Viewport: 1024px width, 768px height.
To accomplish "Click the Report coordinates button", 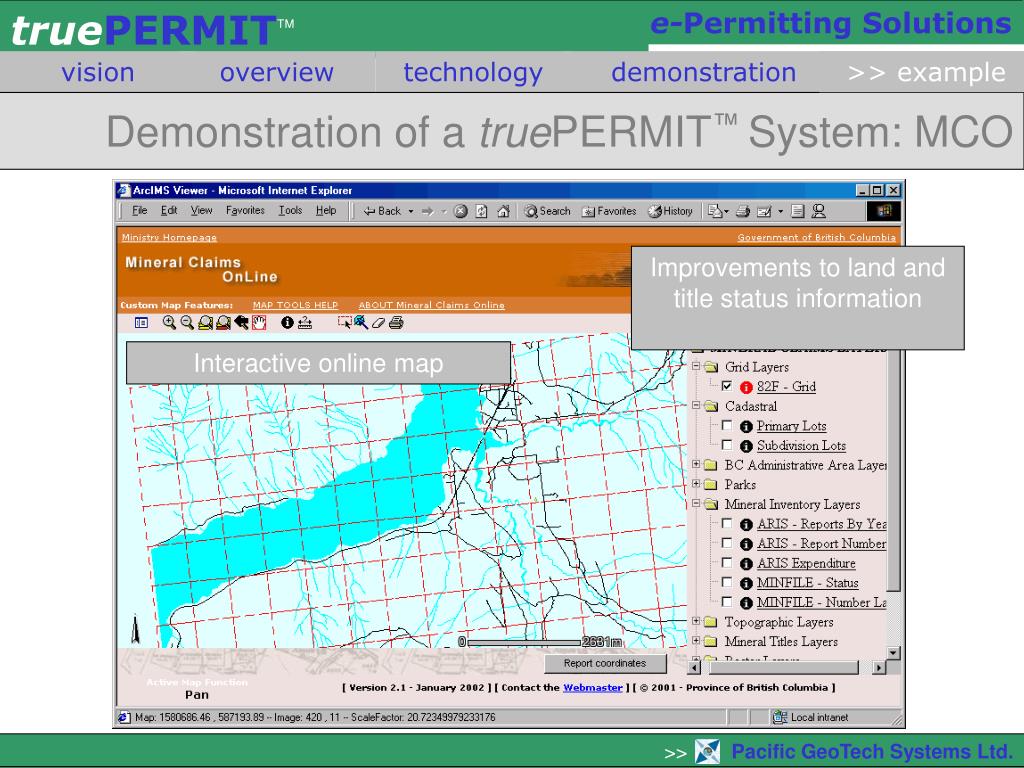I will (x=605, y=664).
